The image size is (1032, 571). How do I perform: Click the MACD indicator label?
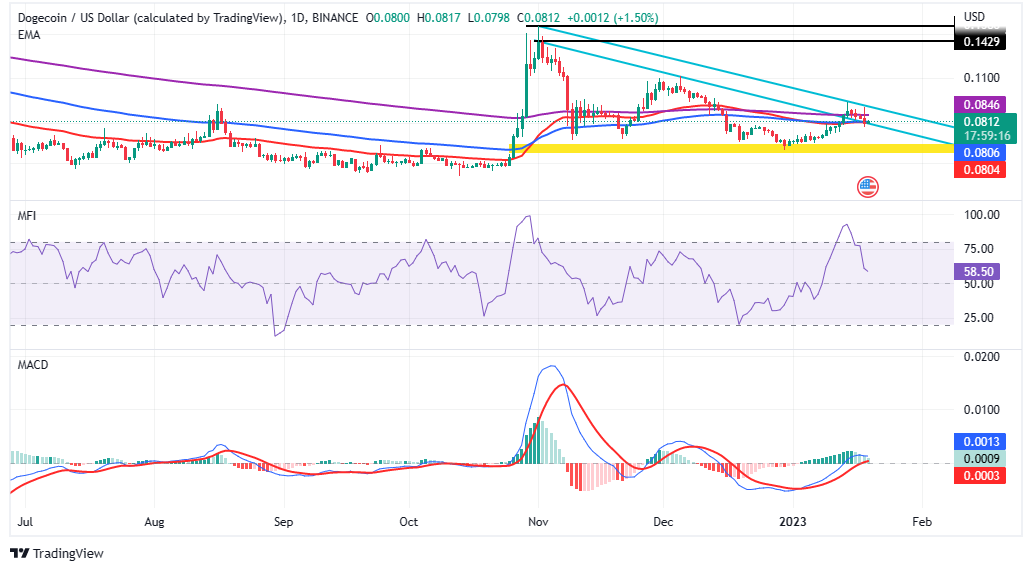coord(33,365)
